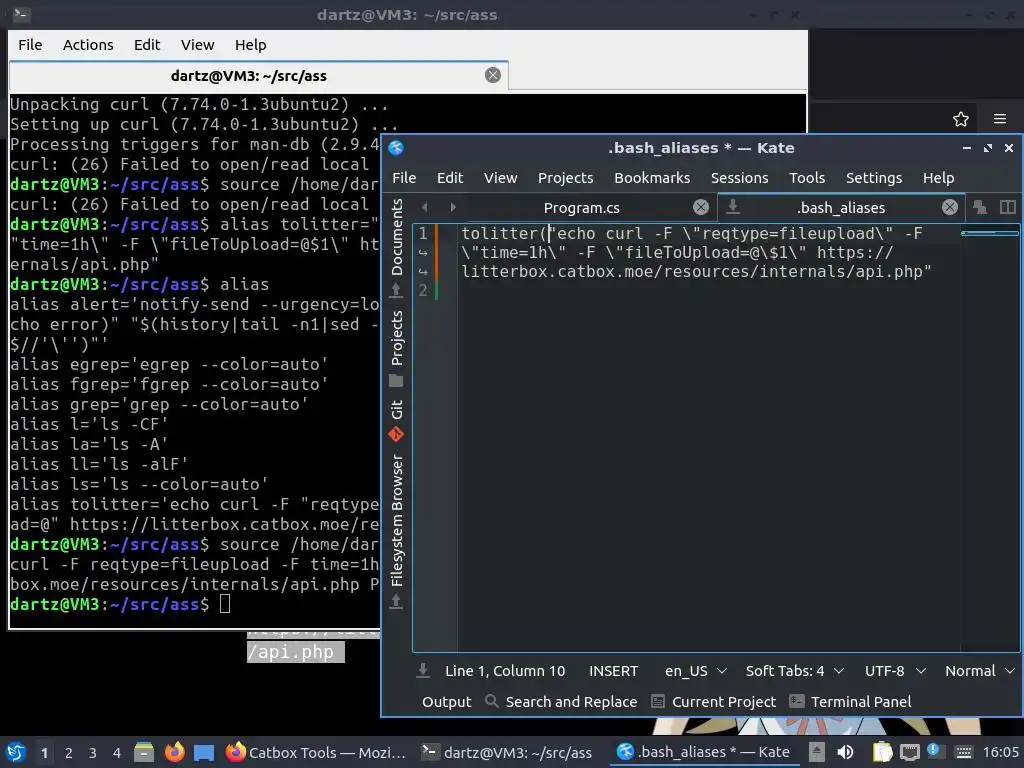
Task: Open quick-open document icon beside tabs
Action: click(x=980, y=207)
